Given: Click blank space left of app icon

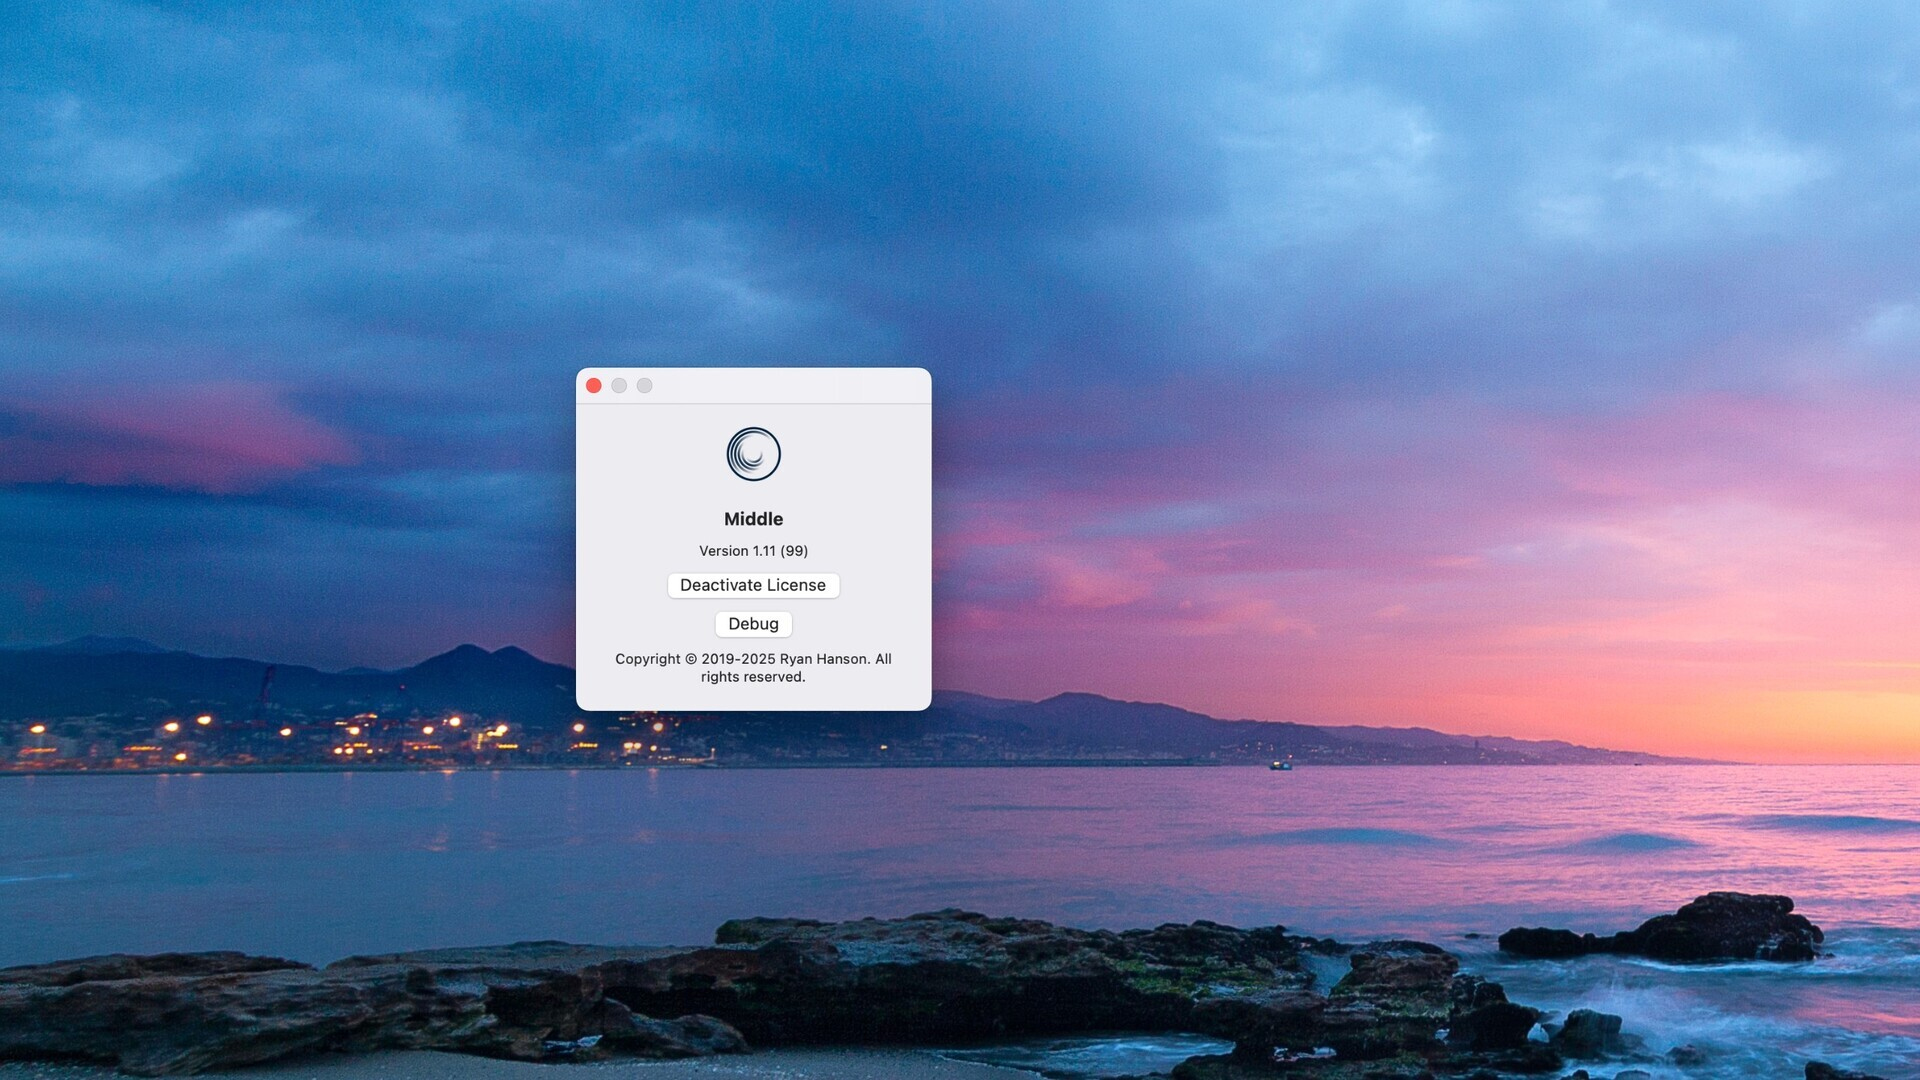Looking at the screenshot, I should click(x=650, y=455).
